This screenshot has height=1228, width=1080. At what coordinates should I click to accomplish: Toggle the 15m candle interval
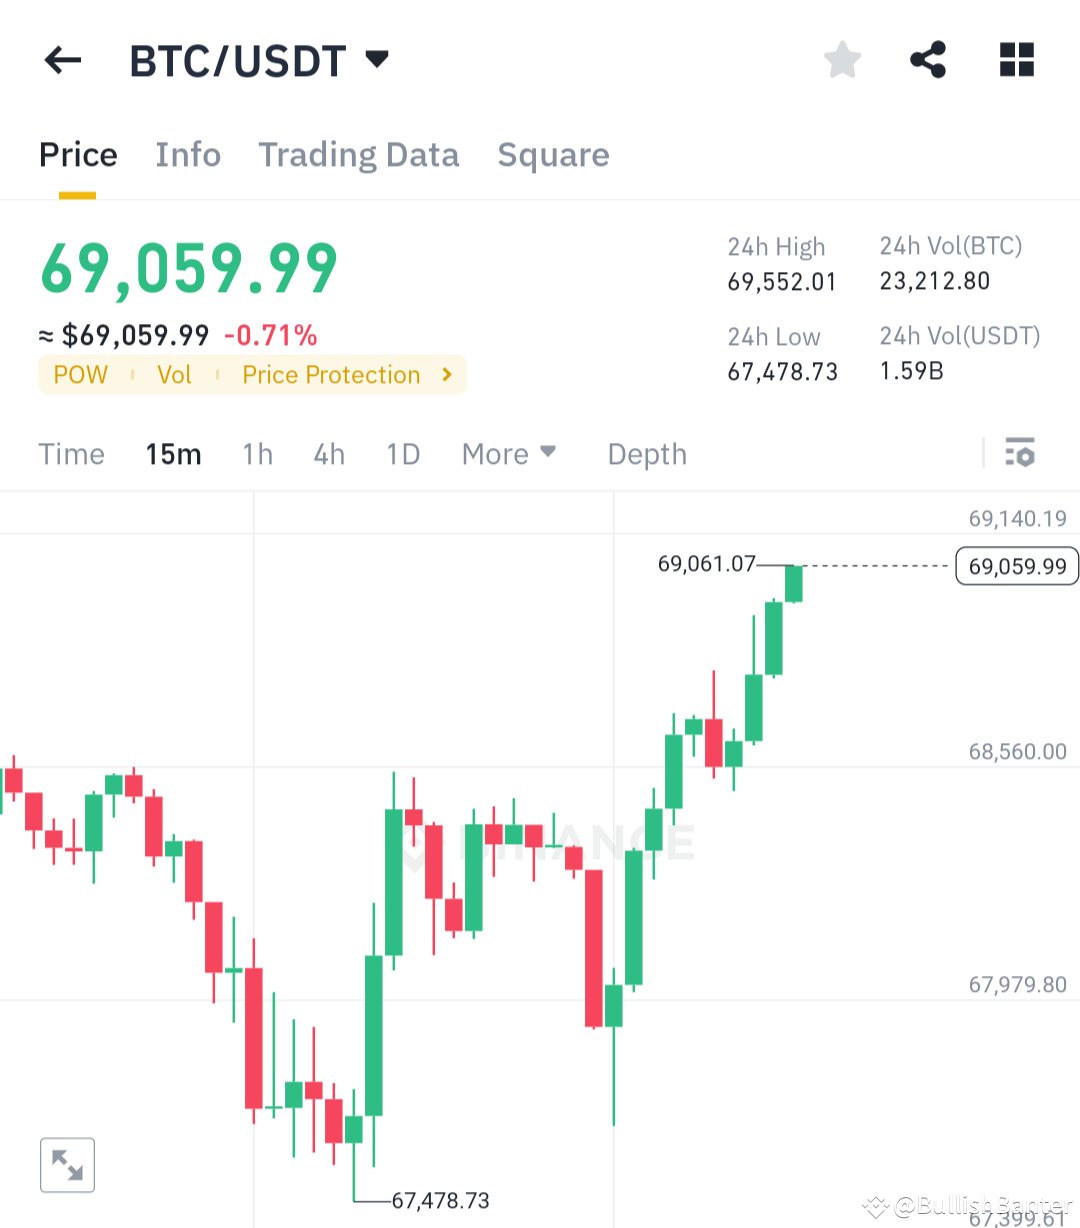click(173, 453)
